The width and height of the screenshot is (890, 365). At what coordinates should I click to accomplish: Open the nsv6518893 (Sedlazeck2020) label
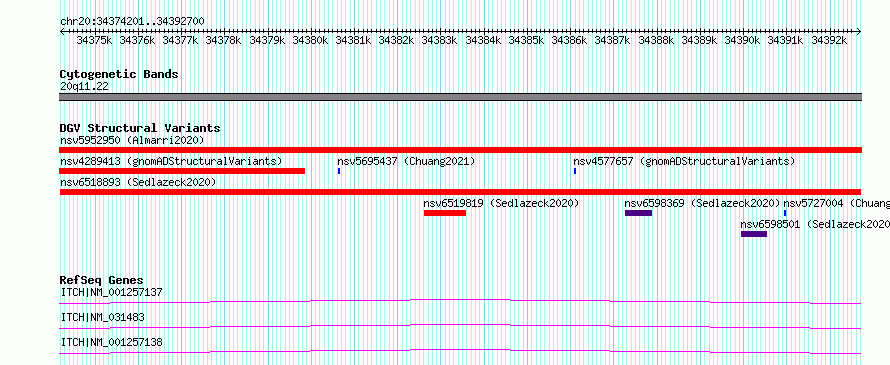pos(138,182)
